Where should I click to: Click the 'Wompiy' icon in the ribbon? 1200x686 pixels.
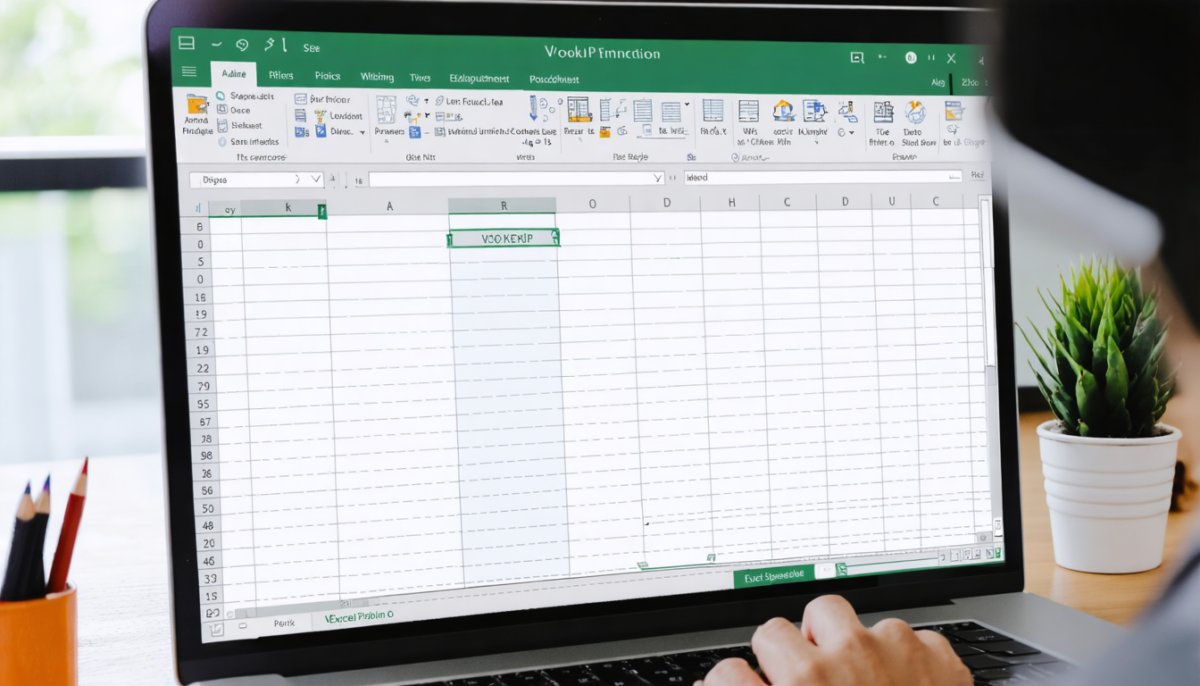pos(814,111)
